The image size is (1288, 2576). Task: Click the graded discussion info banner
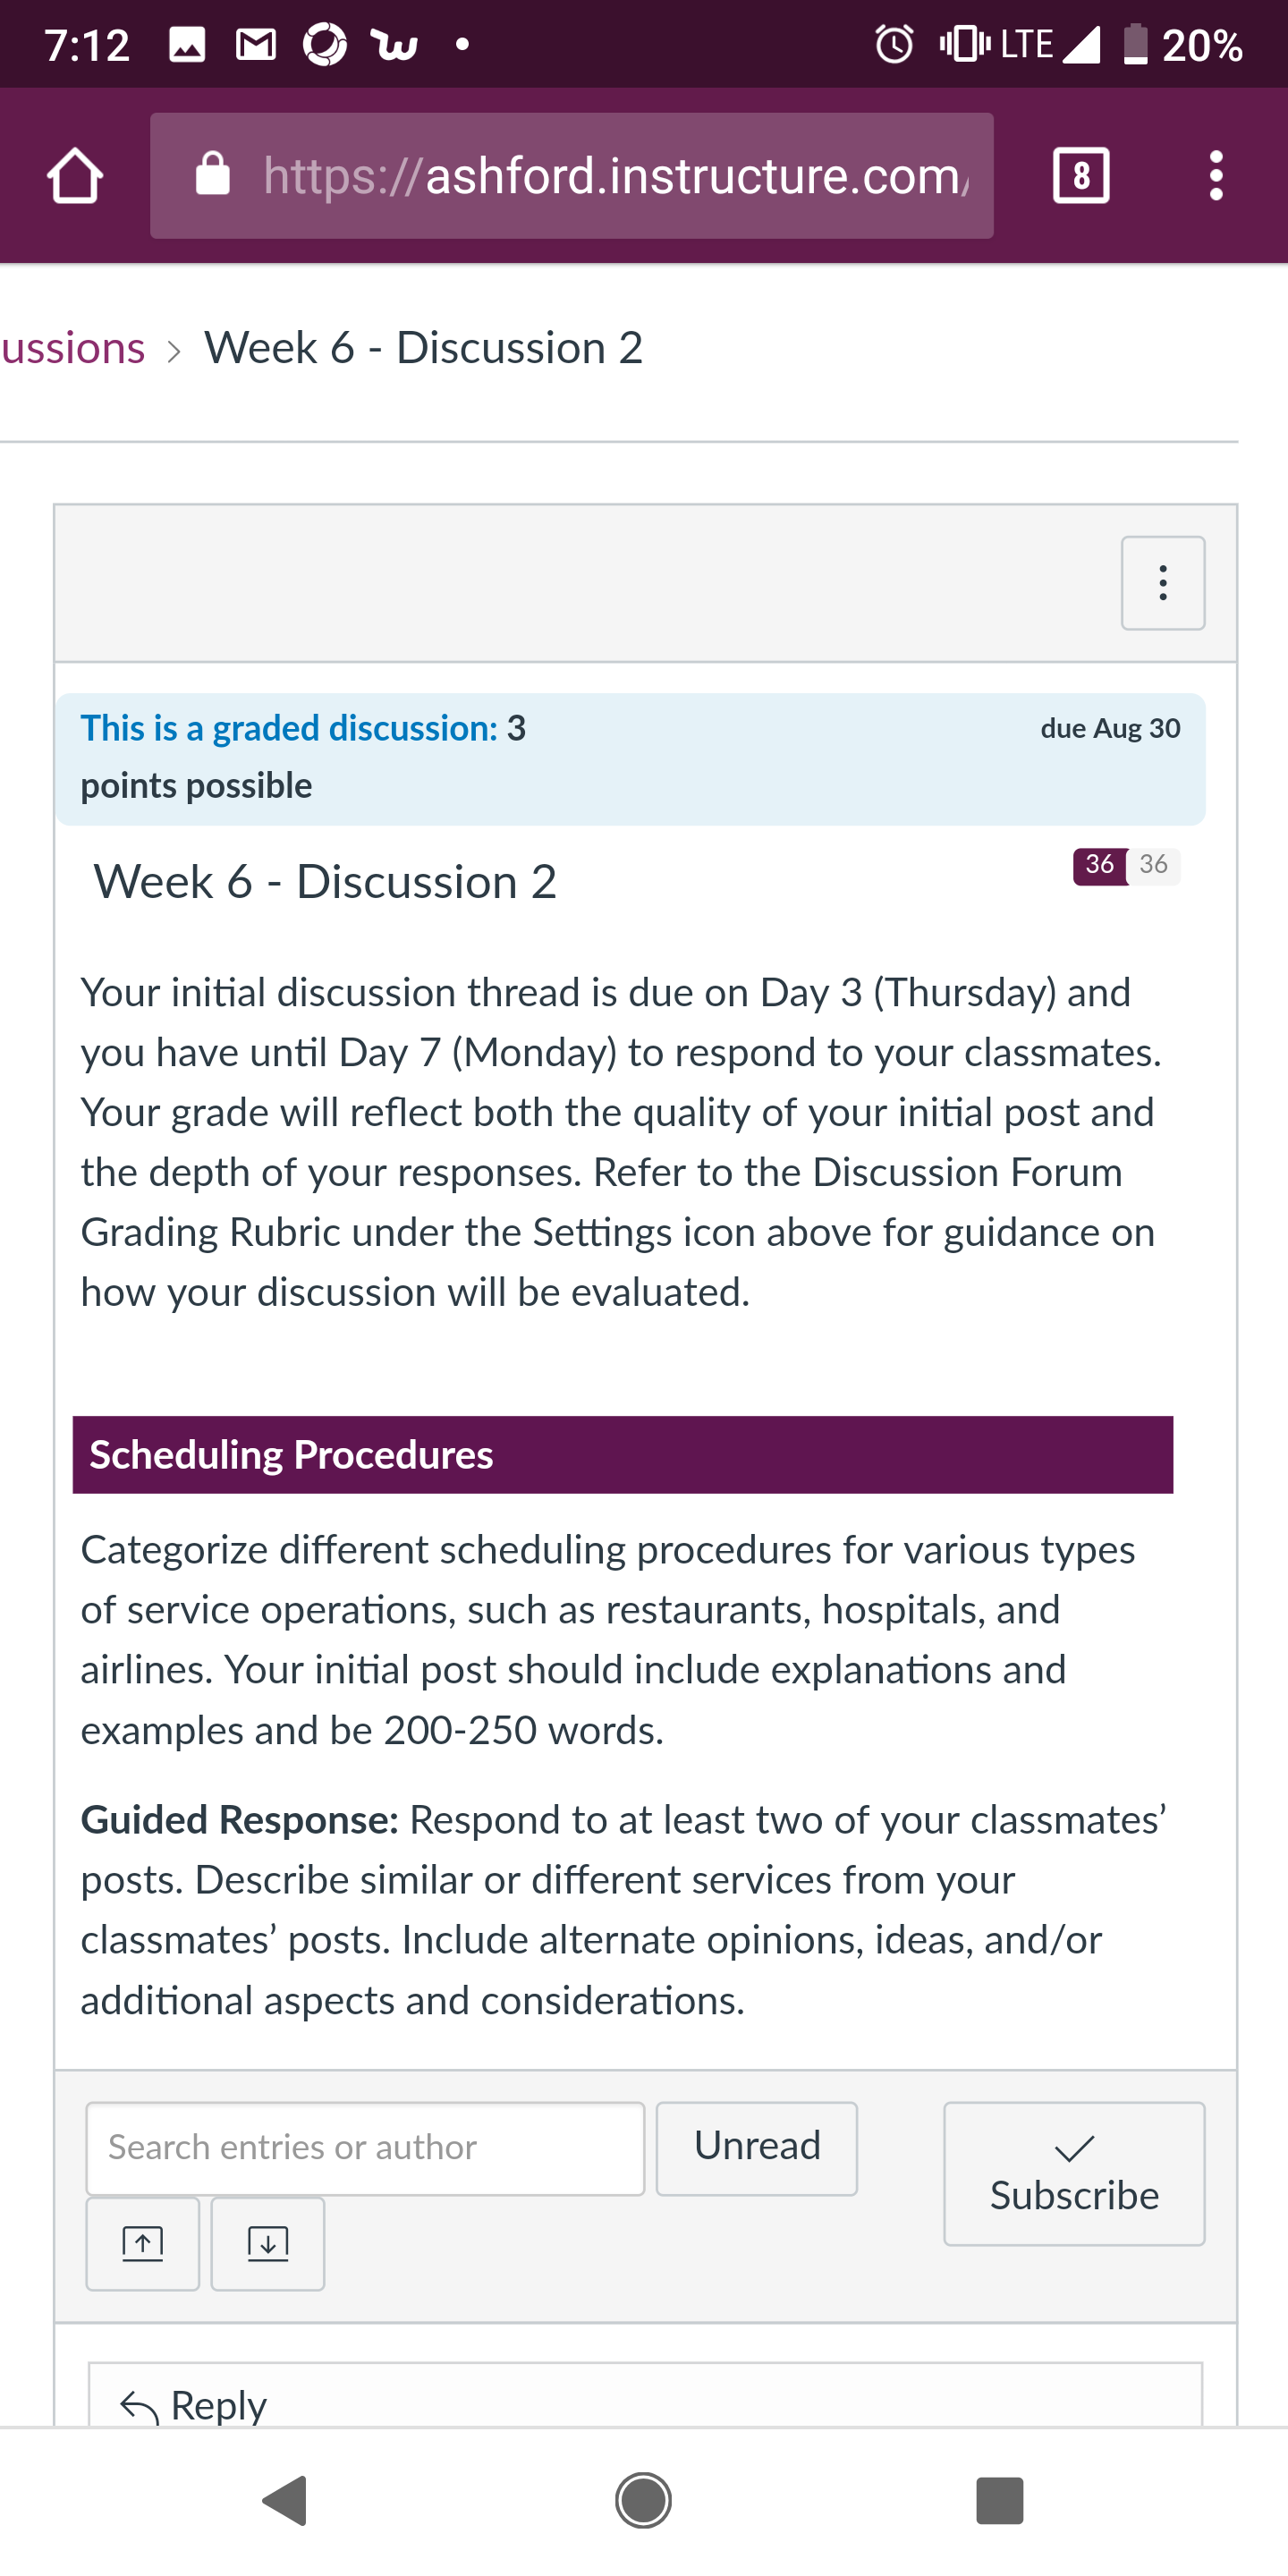point(631,759)
